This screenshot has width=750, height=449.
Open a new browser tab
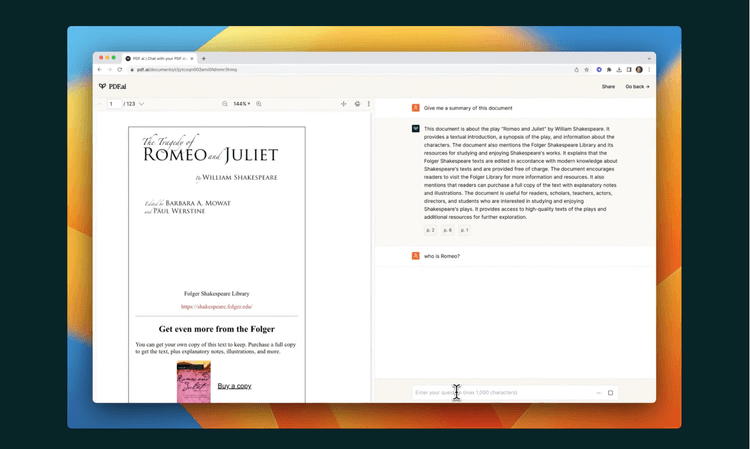point(204,58)
